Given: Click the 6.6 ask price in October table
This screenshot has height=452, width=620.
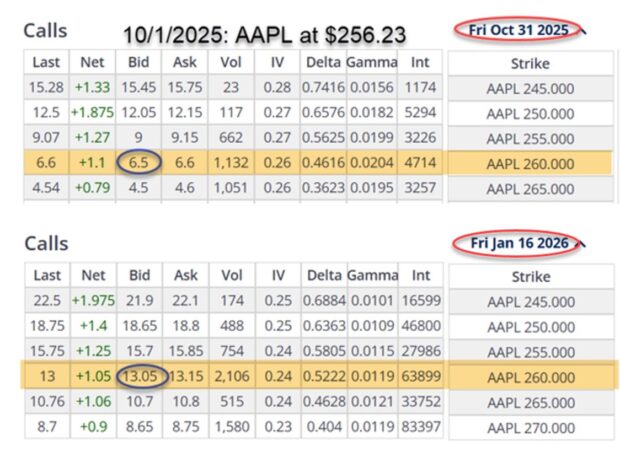Looking at the screenshot, I should (187, 162).
